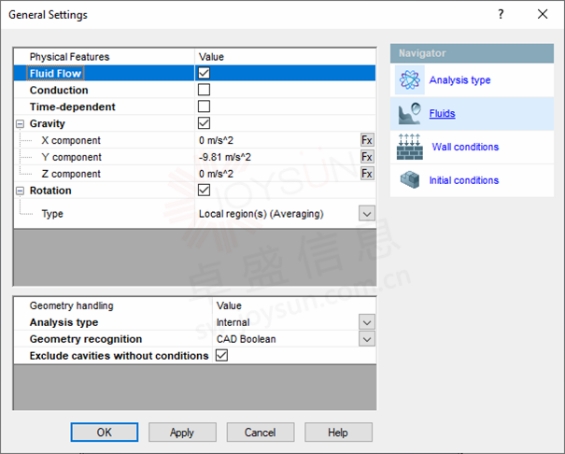The image size is (565, 454).
Task: Go to Wall conditions in Navigator
Action: 465,147
